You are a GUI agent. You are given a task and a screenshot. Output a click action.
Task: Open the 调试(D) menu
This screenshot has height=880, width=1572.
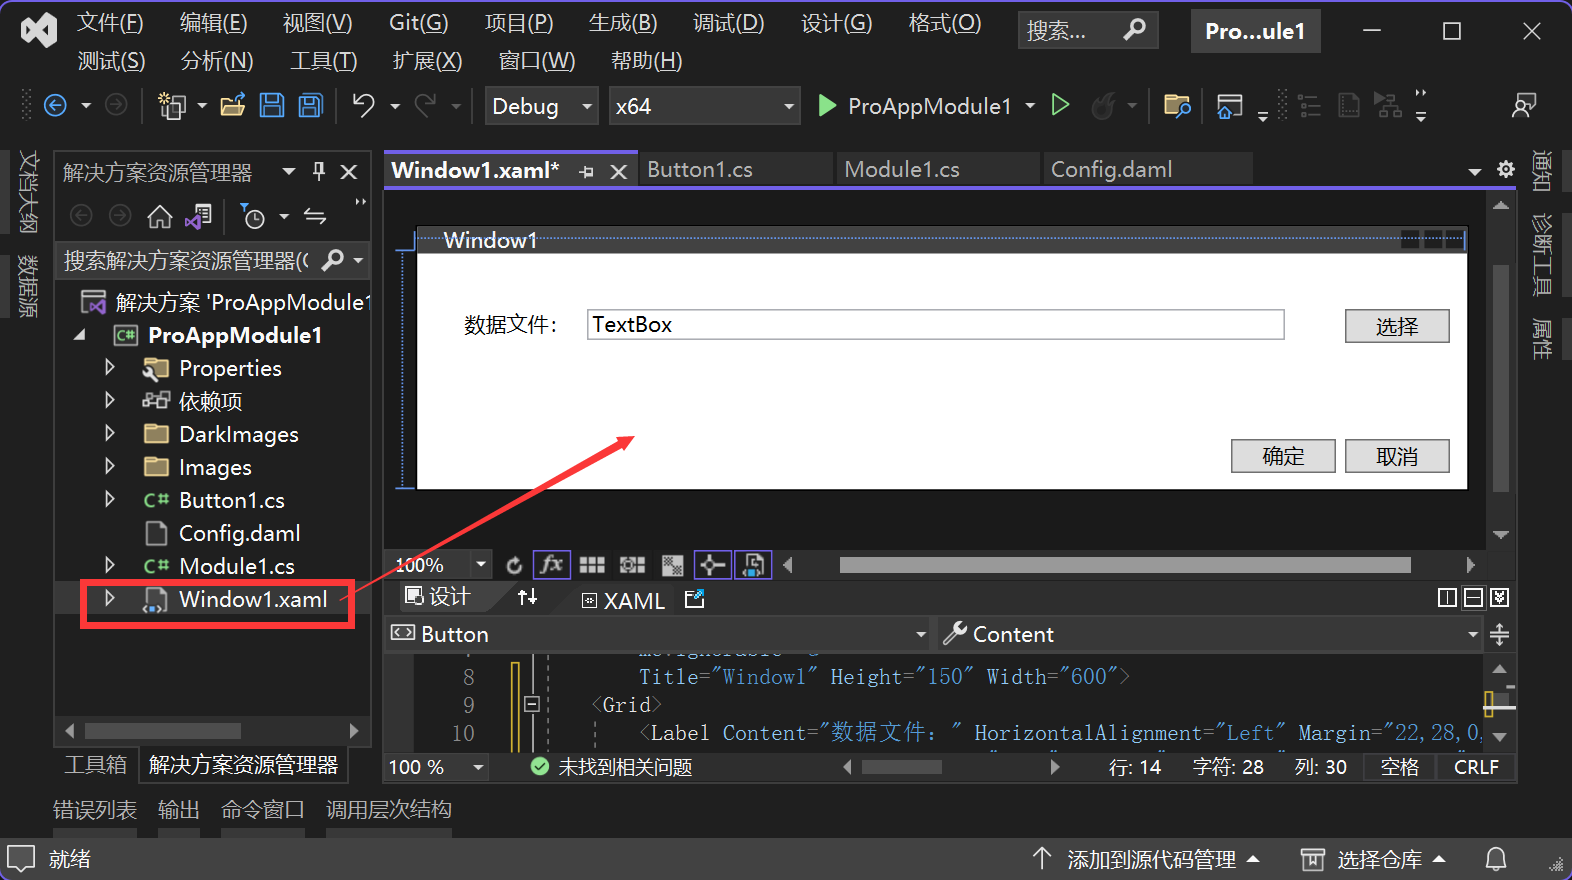[x=728, y=23]
